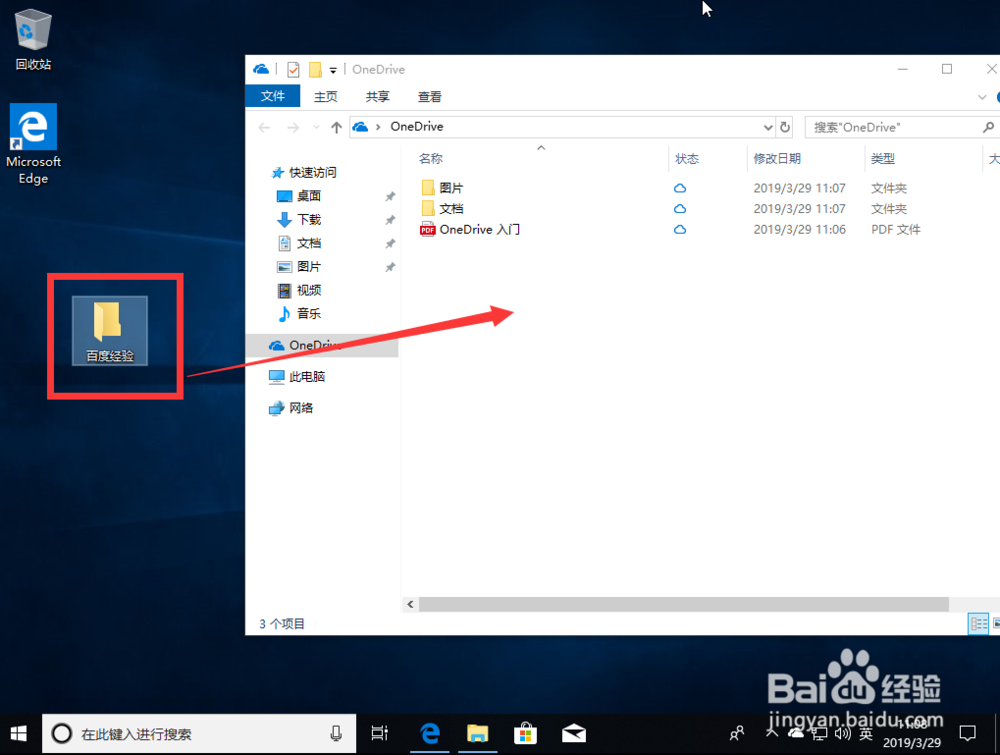Click the pin icon next to 下载
This screenshot has height=755, width=1000.
(x=390, y=220)
